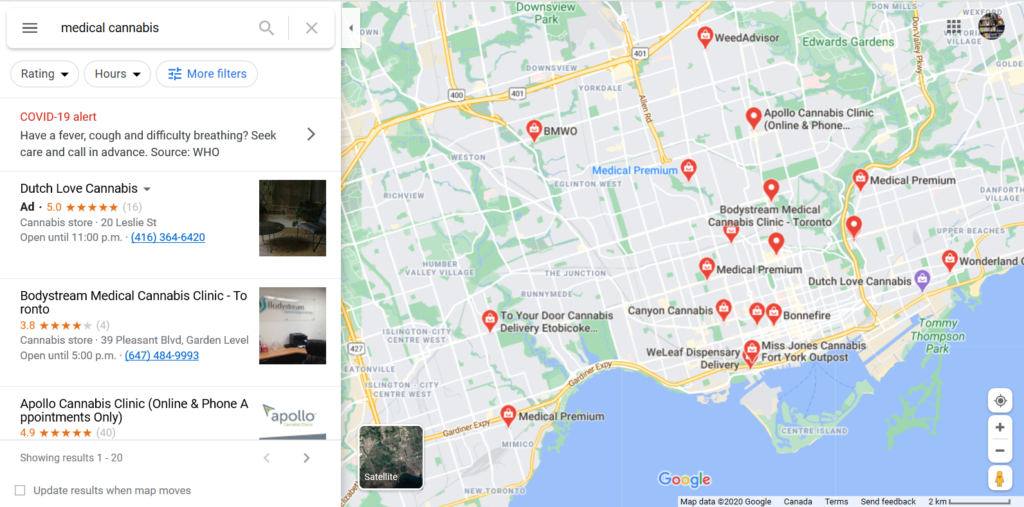Open the Rating filter dropdown

tap(44, 74)
